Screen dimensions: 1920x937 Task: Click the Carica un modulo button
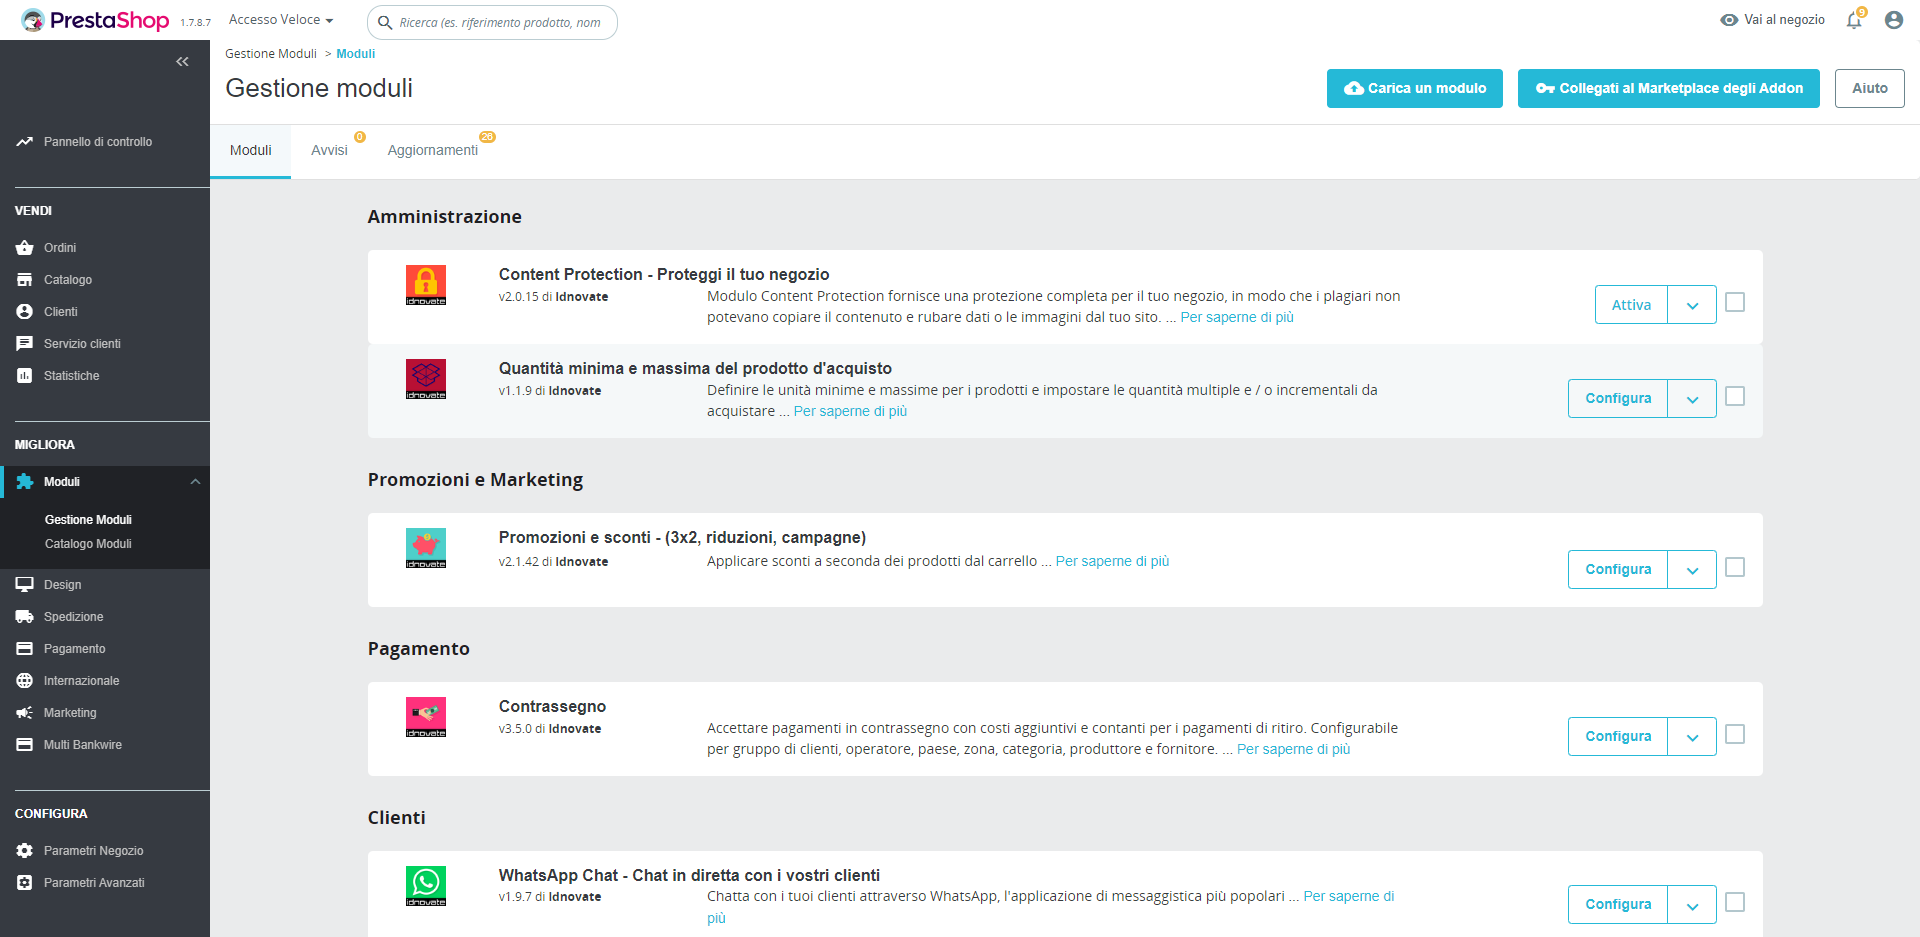(1414, 88)
